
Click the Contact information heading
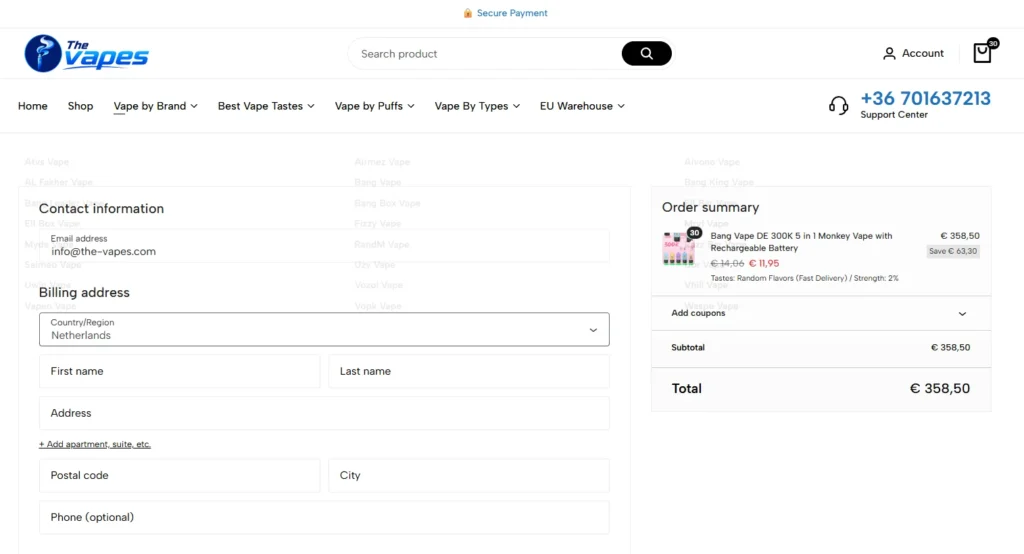point(101,208)
